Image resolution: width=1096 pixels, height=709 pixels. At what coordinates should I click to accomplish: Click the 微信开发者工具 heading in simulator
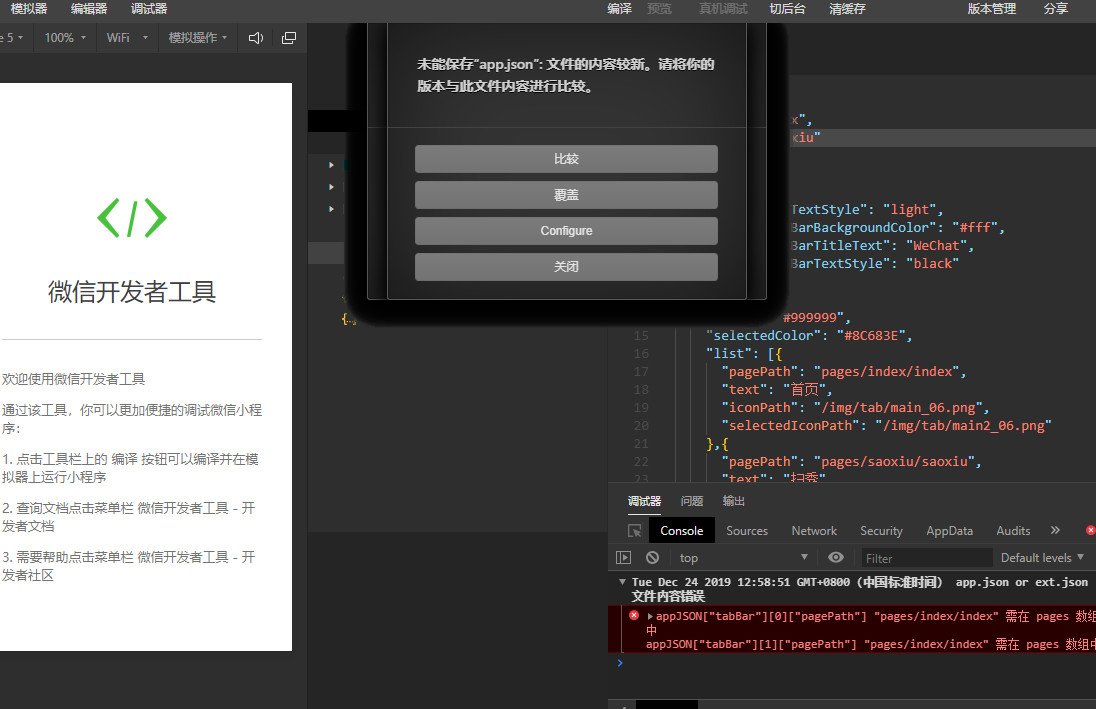point(132,292)
